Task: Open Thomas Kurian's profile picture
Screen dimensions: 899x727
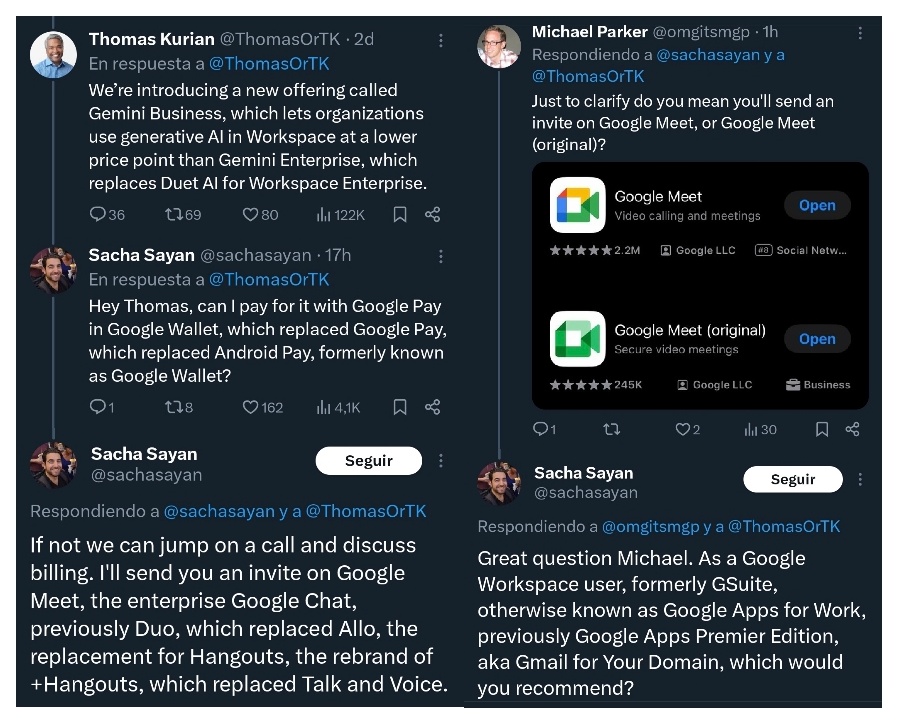Action: 53,54
